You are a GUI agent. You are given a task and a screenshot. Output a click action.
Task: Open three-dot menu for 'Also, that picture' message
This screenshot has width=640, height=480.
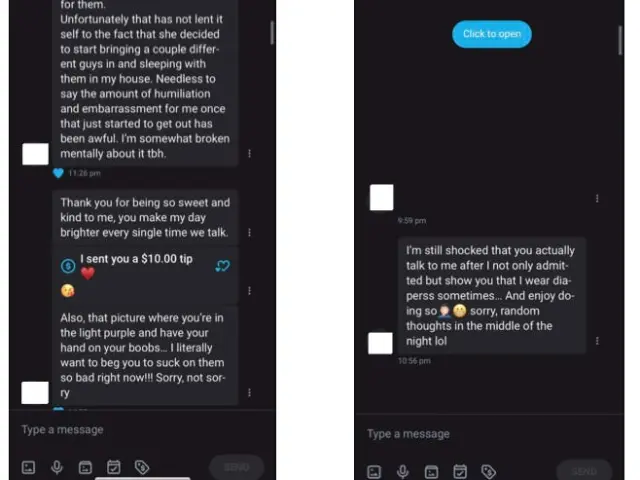249,393
